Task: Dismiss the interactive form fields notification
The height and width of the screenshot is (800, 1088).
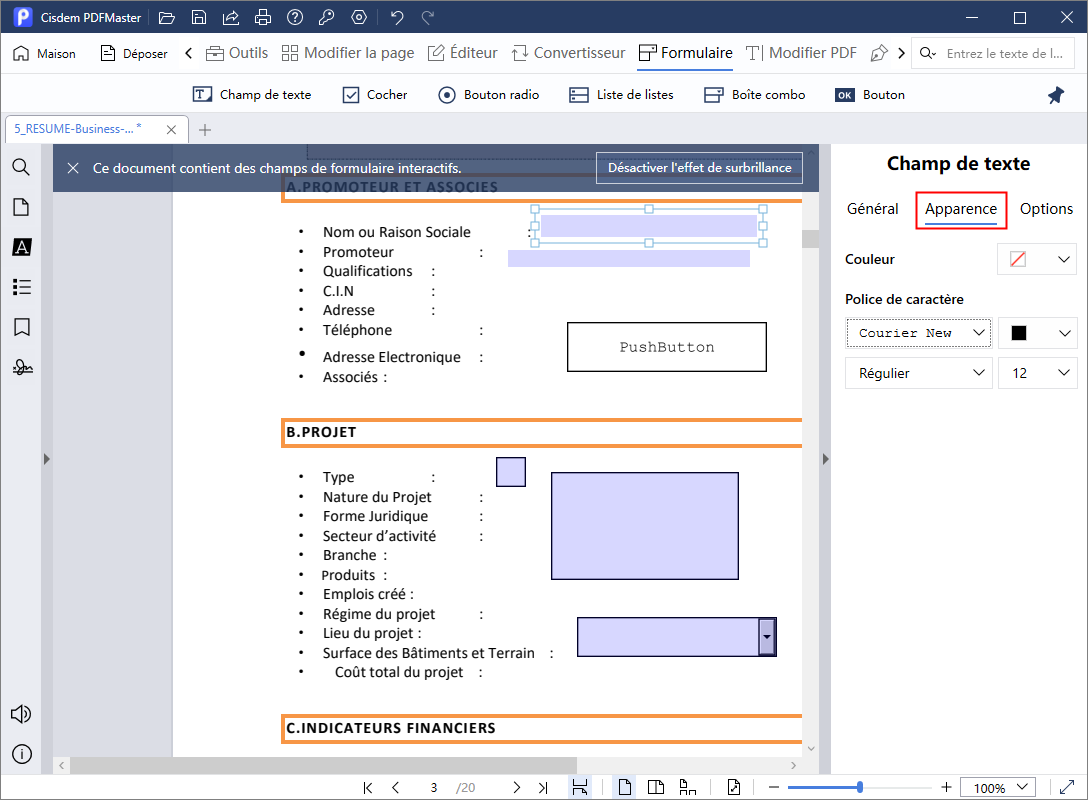Action: pyautogui.click(x=73, y=168)
